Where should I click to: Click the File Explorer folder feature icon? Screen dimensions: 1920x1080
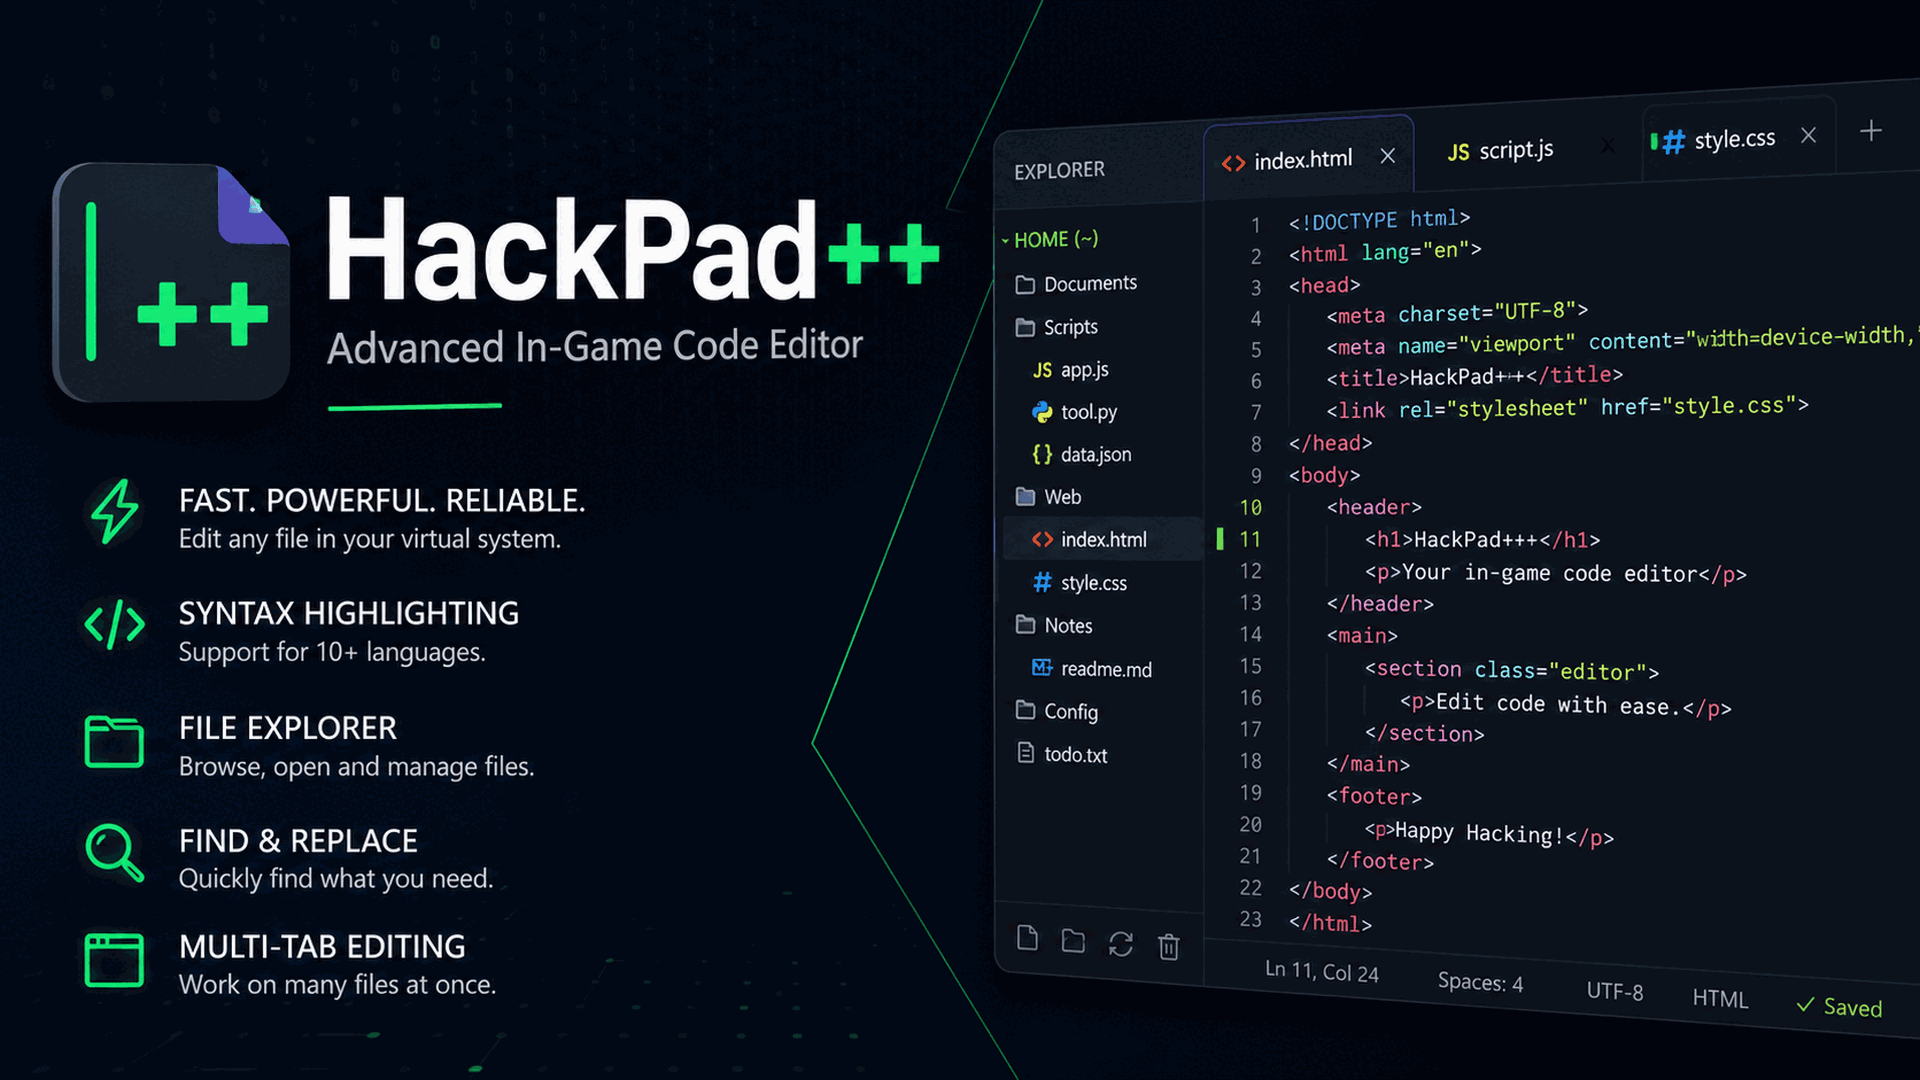click(x=114, y=742)
